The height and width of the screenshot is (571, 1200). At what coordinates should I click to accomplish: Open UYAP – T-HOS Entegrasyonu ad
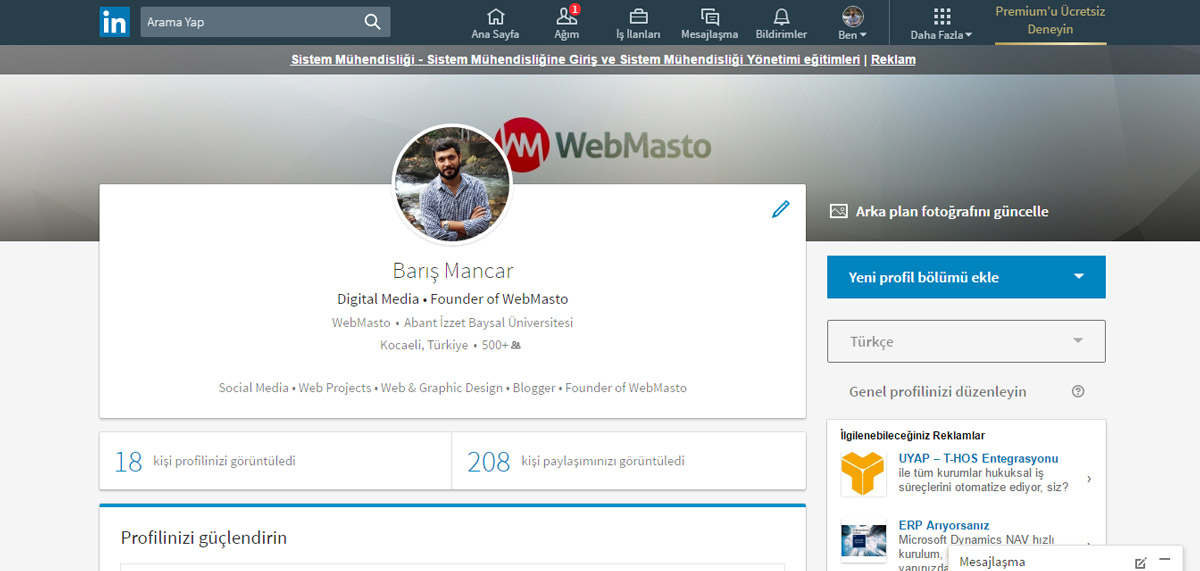[x=978, y=459]
